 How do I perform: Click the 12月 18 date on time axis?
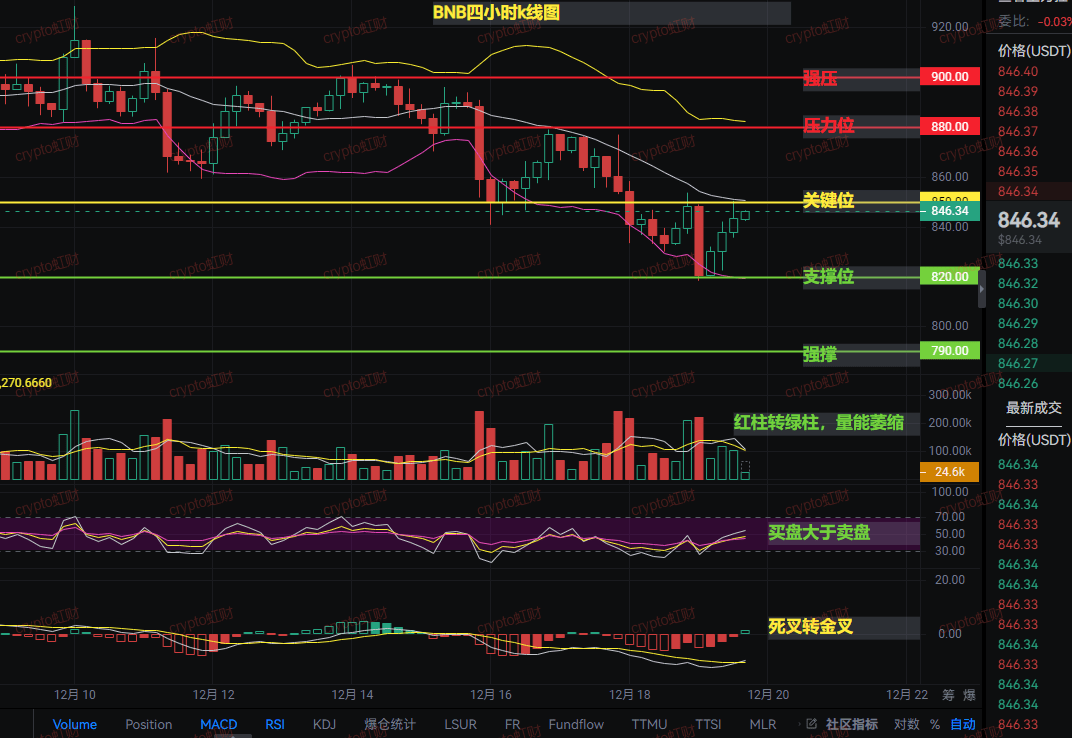pyautogui.click(x=630, y=695)
